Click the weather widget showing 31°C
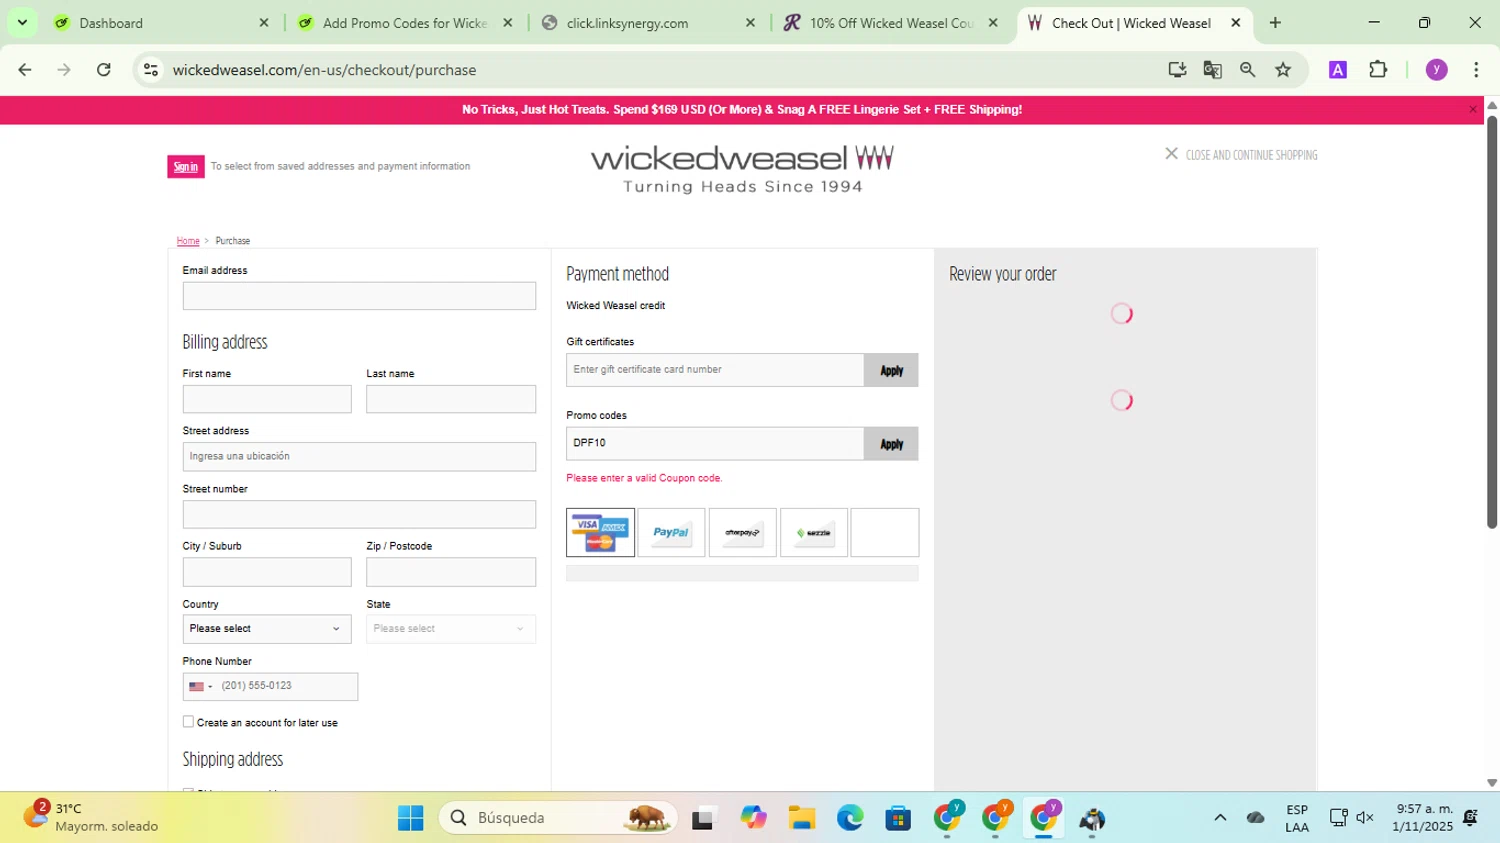The height and width of the screenshot is (843, 1500). [x=92, y=817]
